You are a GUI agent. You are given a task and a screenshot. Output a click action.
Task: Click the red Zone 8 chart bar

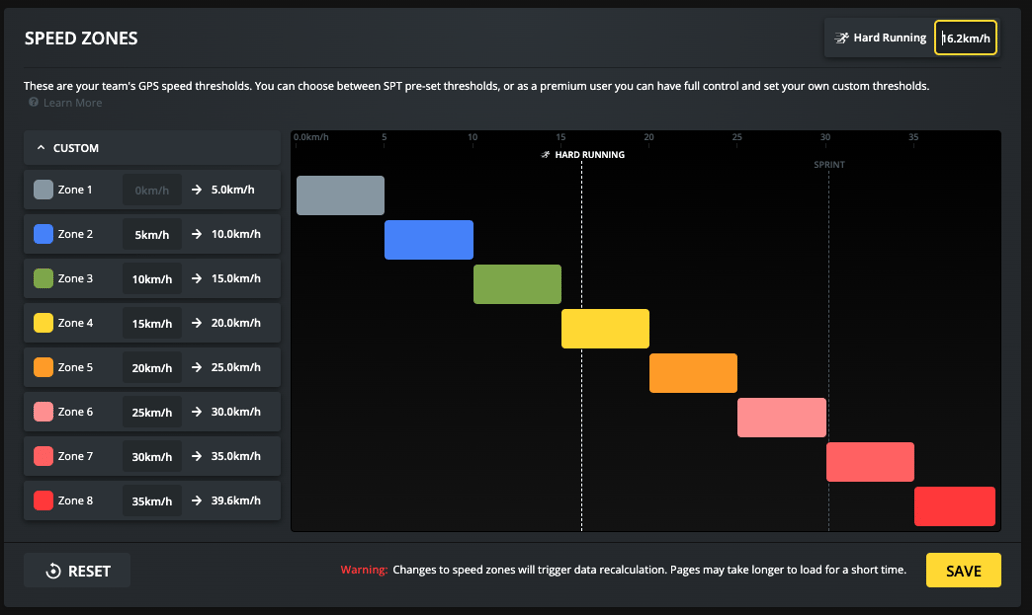point(954,506)
